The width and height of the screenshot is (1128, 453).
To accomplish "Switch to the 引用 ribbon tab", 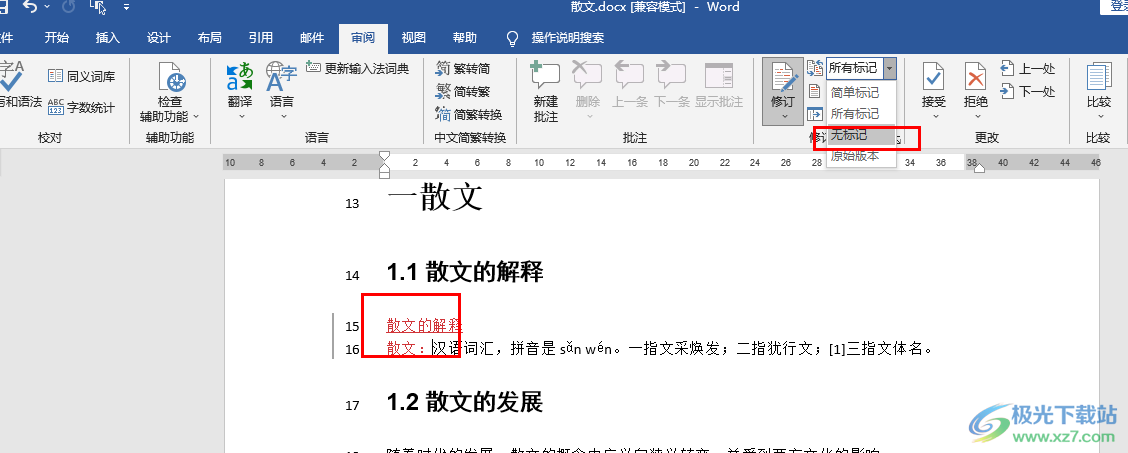I will 260,38.
